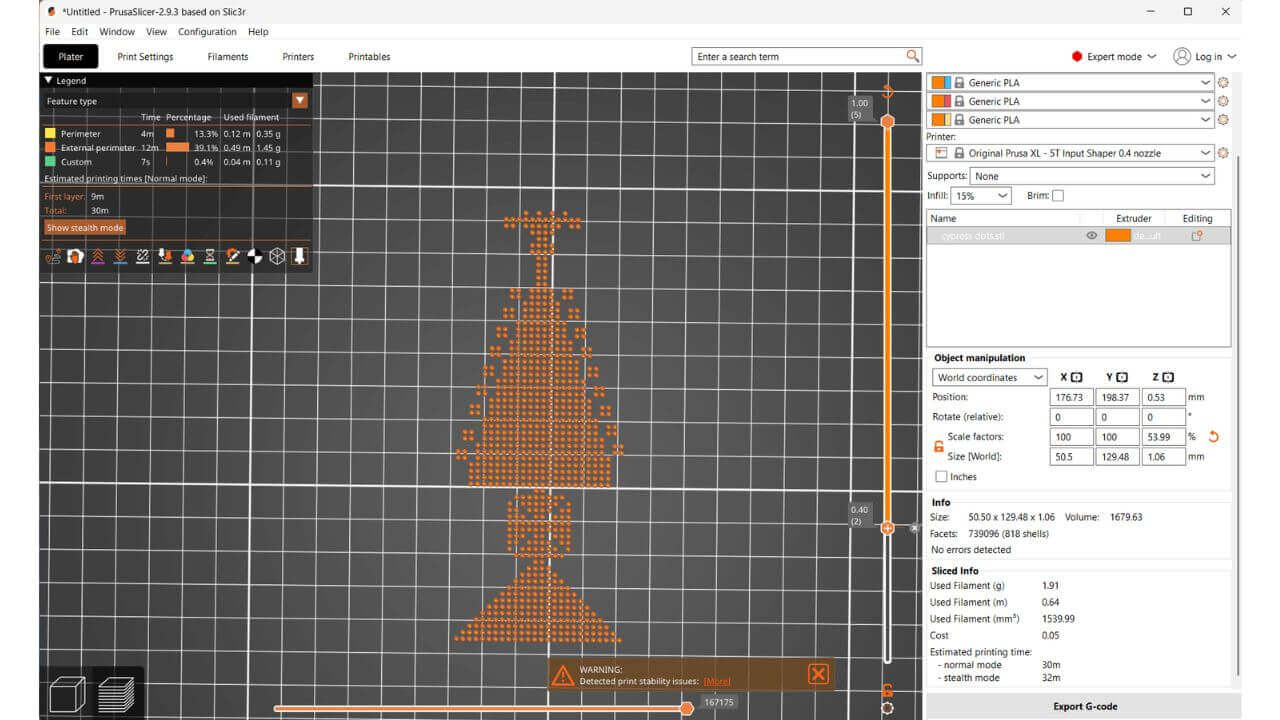The height and width of the screenshot is (720, 1280).
Task: Click the extruder orange color swatch for cypress dots.stl
Action: click(1117, 236)
